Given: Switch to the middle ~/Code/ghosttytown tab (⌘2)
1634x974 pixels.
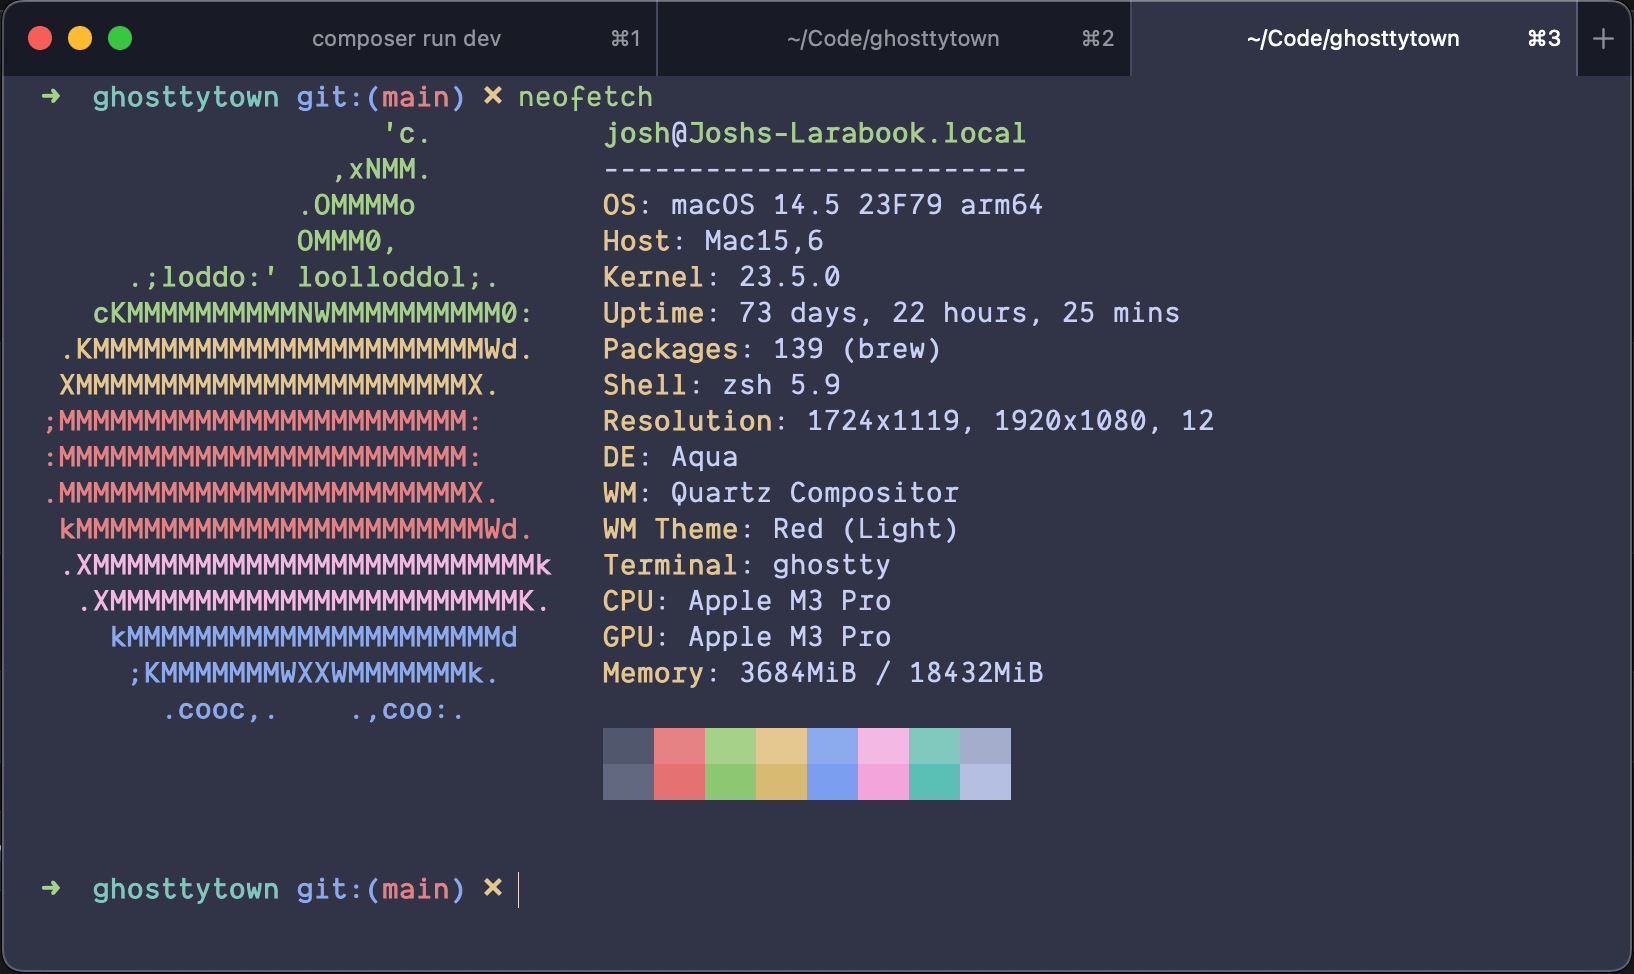Looking at the screenshot, I should tap(894, 39).
